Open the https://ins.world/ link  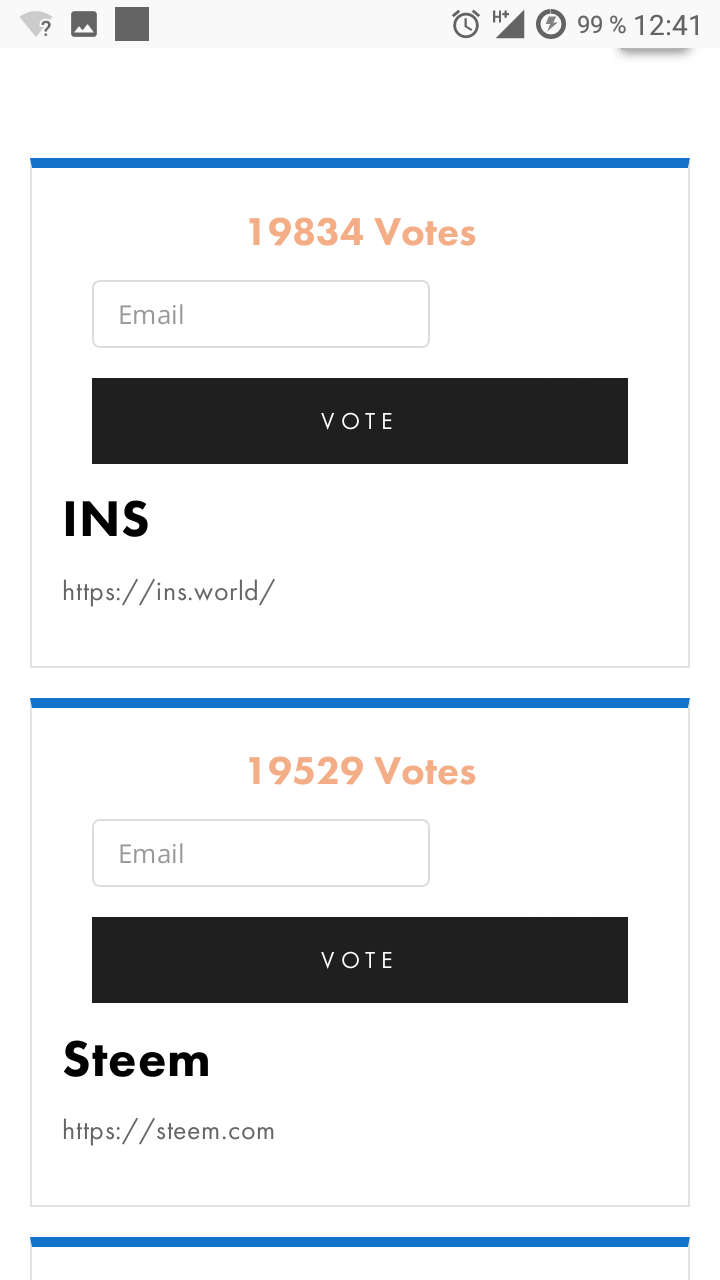[x=169, y=591]
